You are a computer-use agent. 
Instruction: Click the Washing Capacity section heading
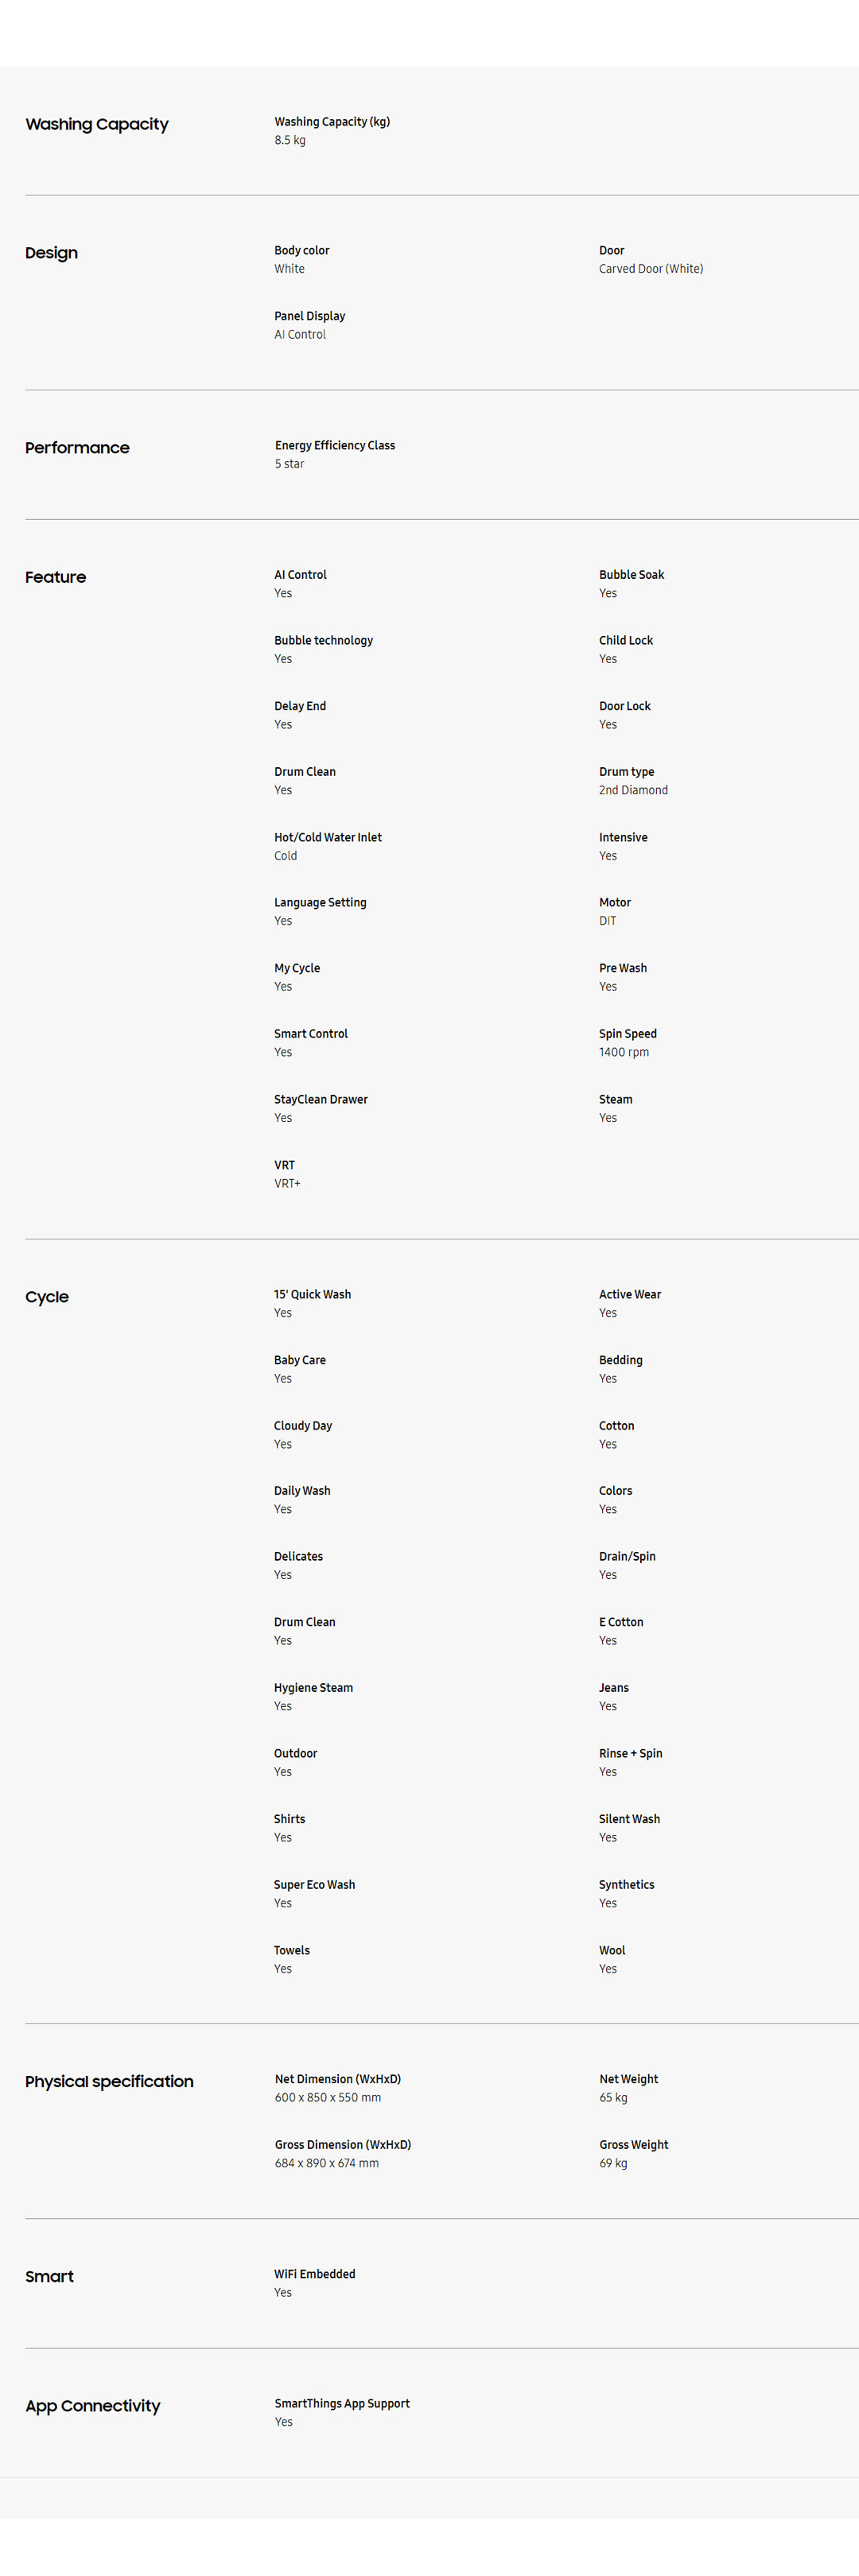pos(97,124)
